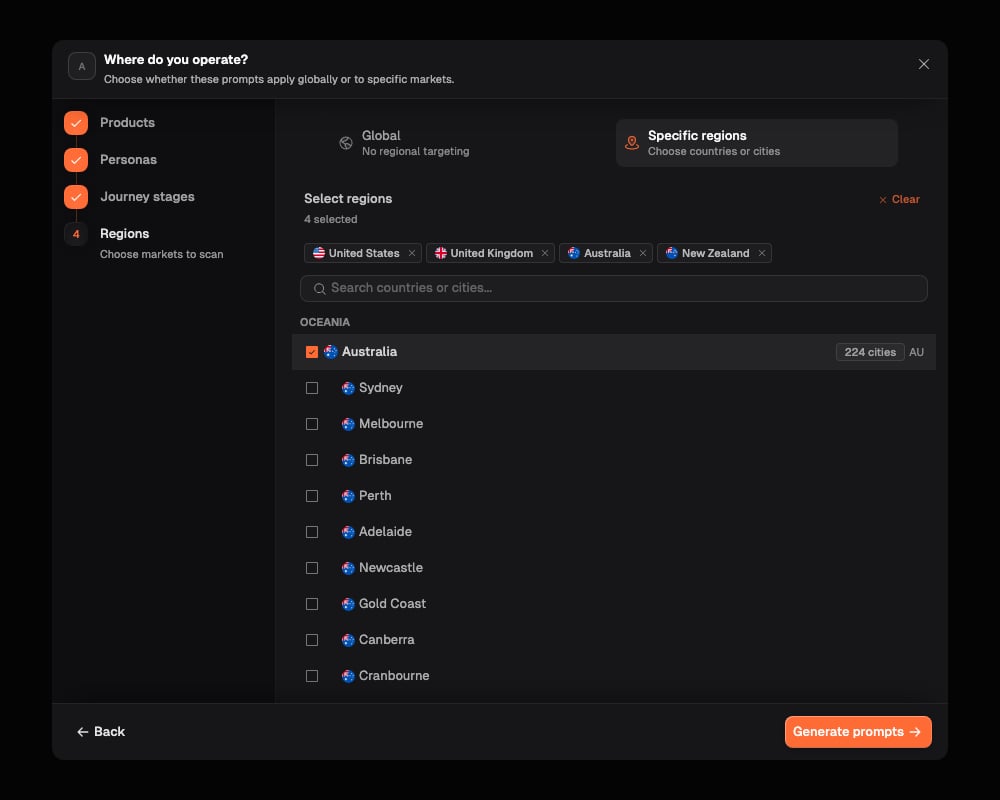This screenshot has height=800, width=1000.
Task: Click the Products step checkmark icon
Action: click(76, 122)
